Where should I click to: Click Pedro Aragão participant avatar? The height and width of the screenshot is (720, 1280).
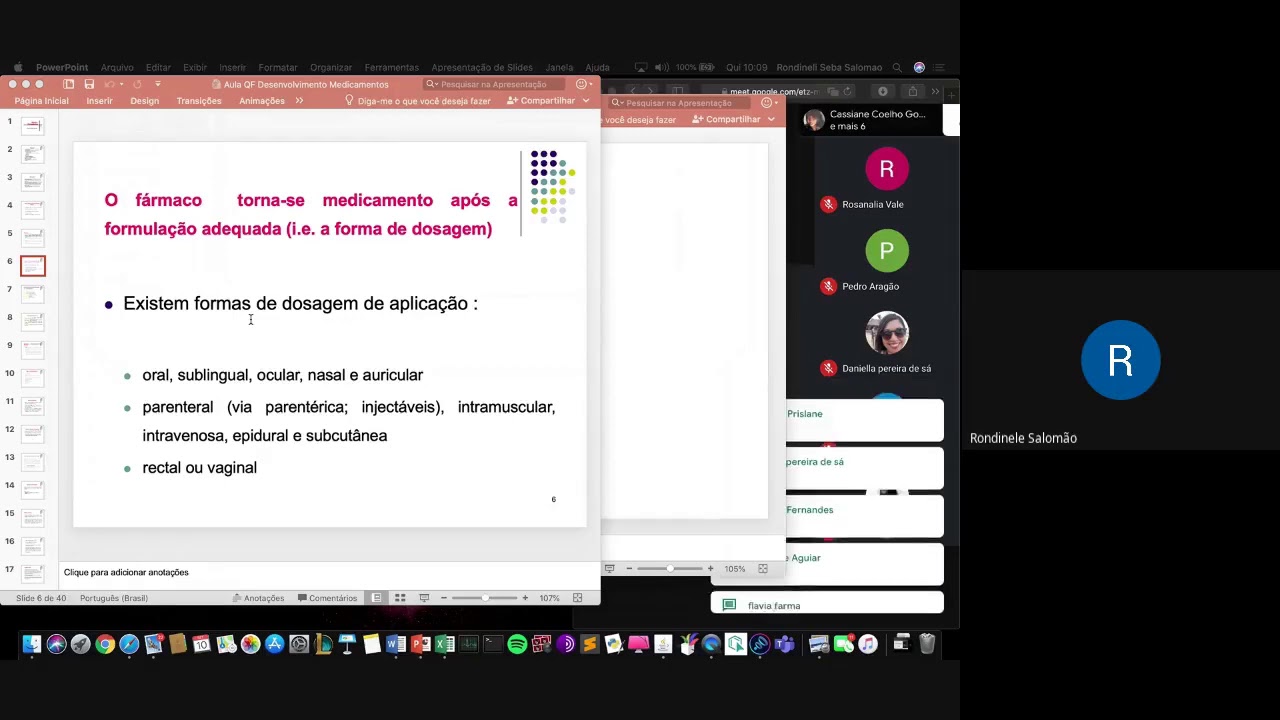(x=887, y=251)
